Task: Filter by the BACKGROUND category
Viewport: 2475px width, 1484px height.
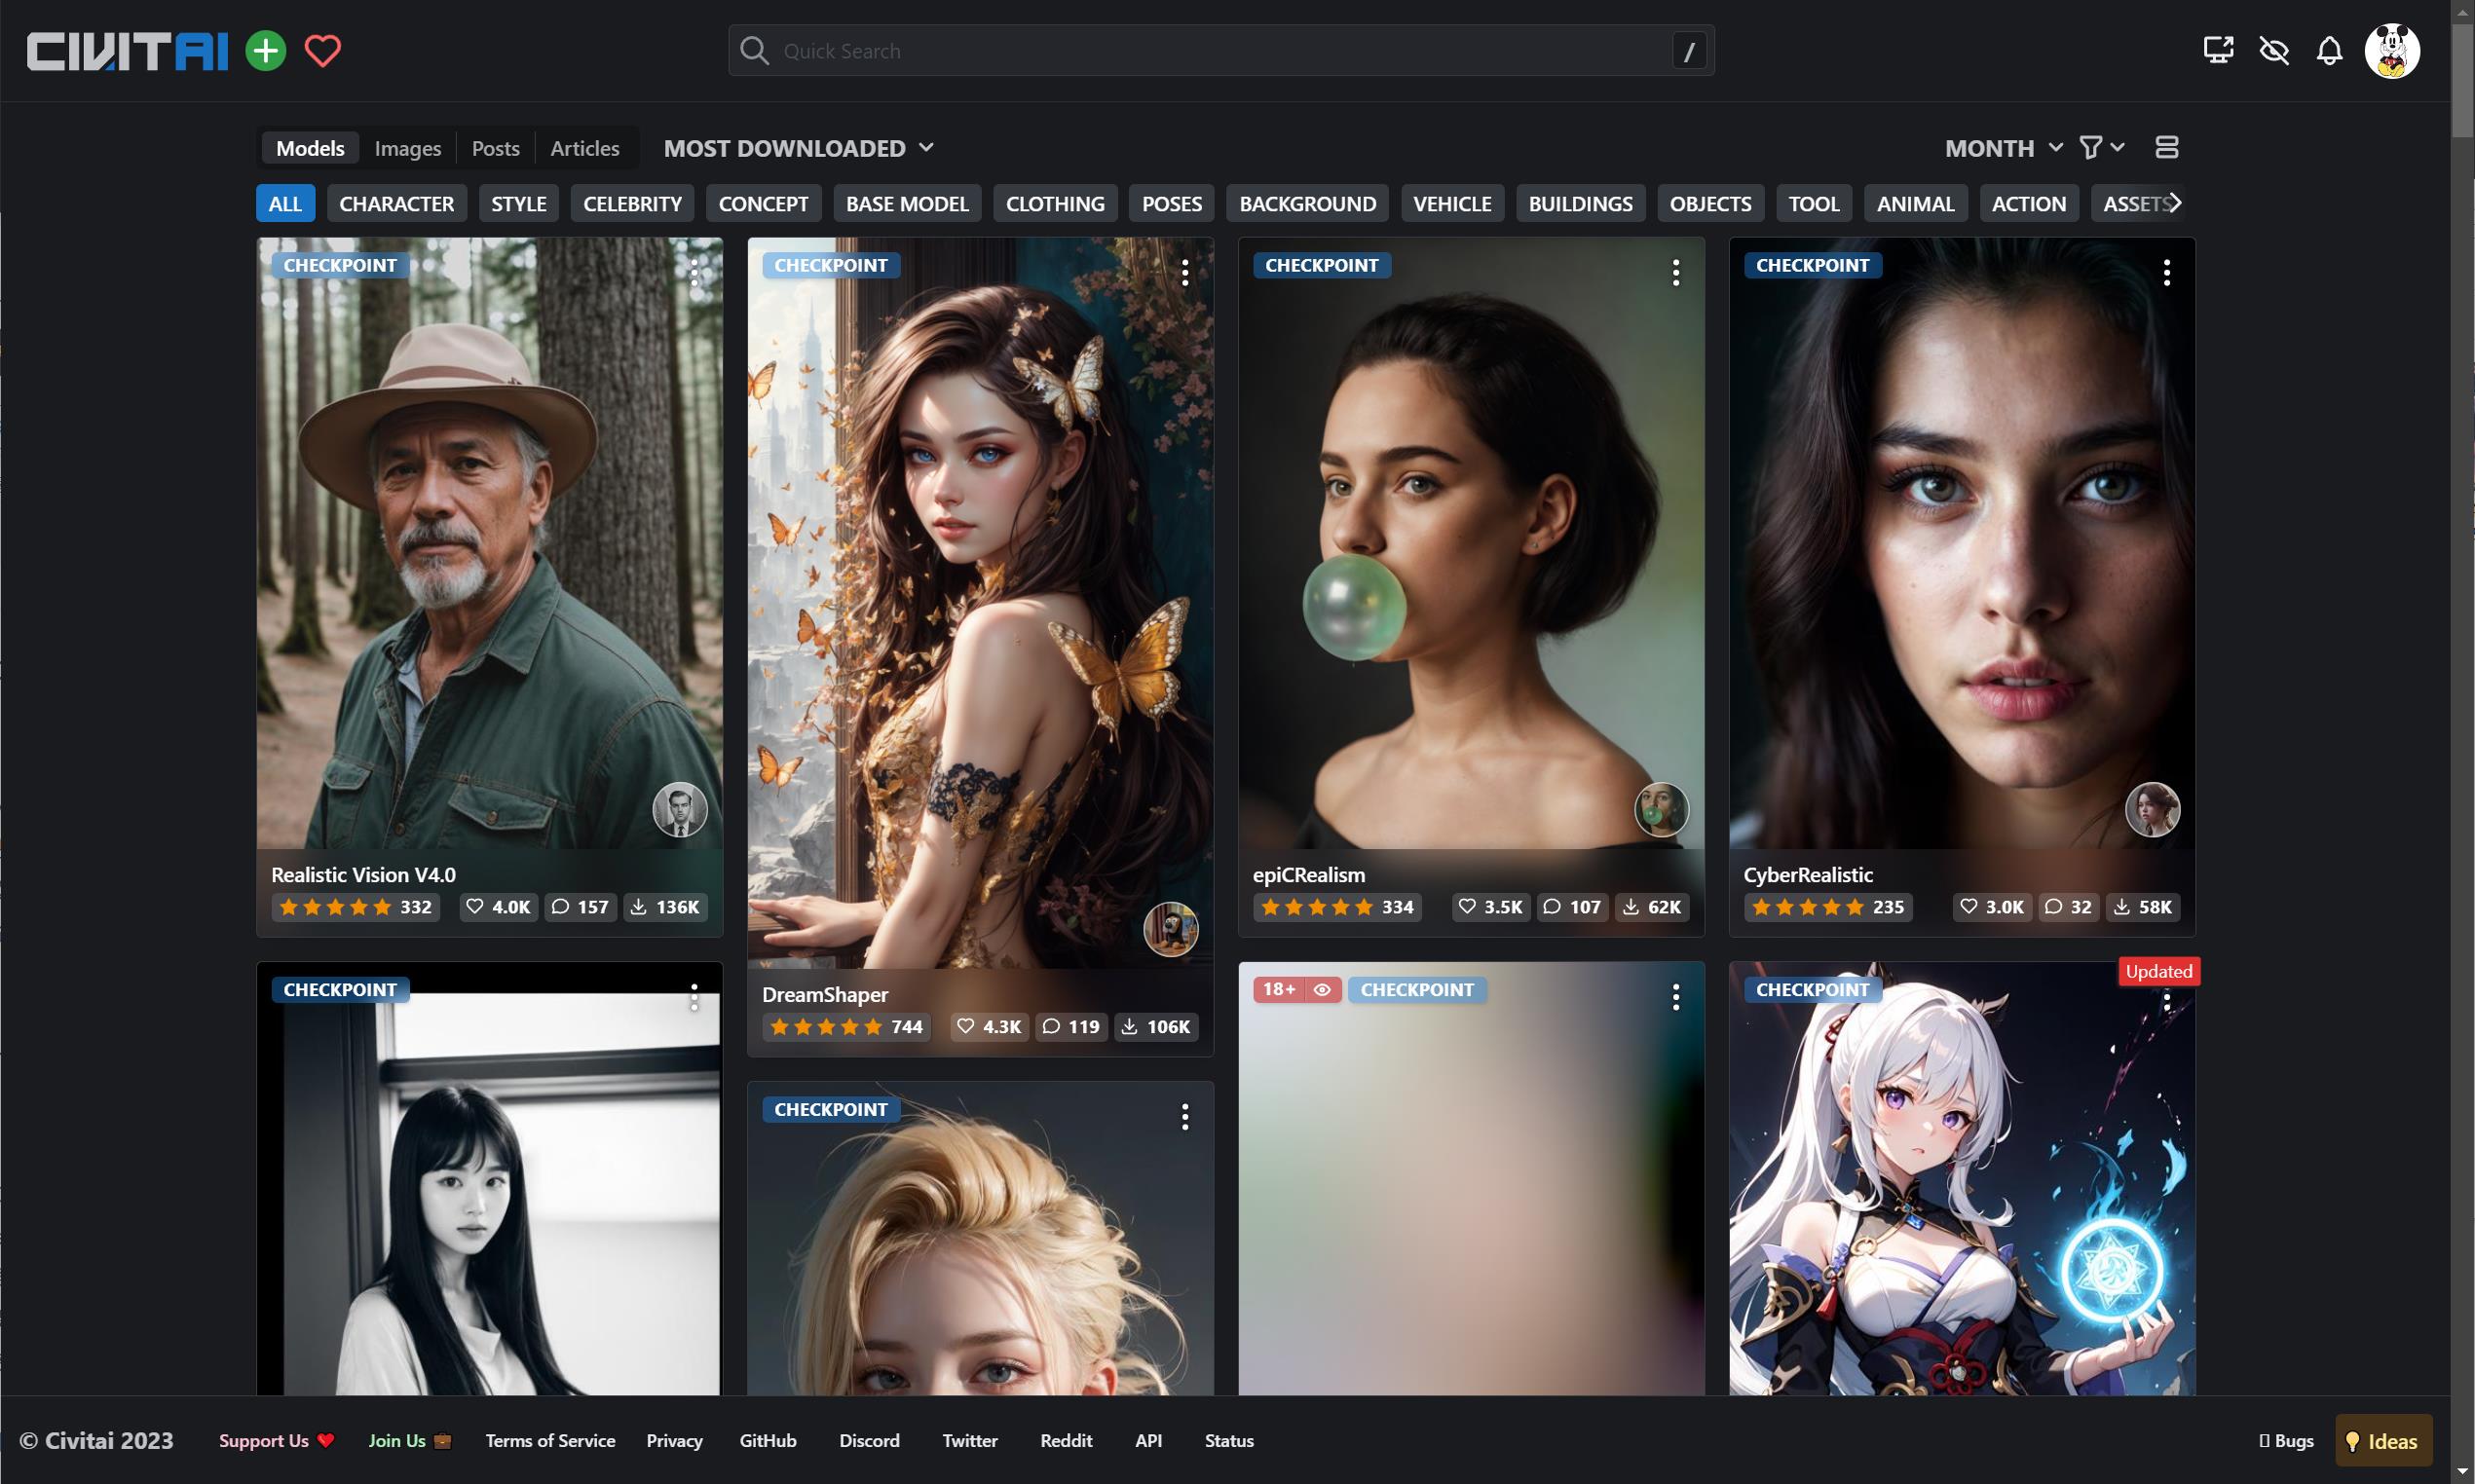Action: pyautogui.click(x=1308, y=203)
